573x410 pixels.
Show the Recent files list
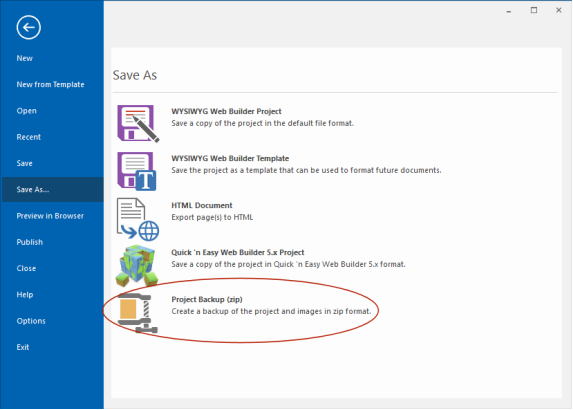coord(29,137)
